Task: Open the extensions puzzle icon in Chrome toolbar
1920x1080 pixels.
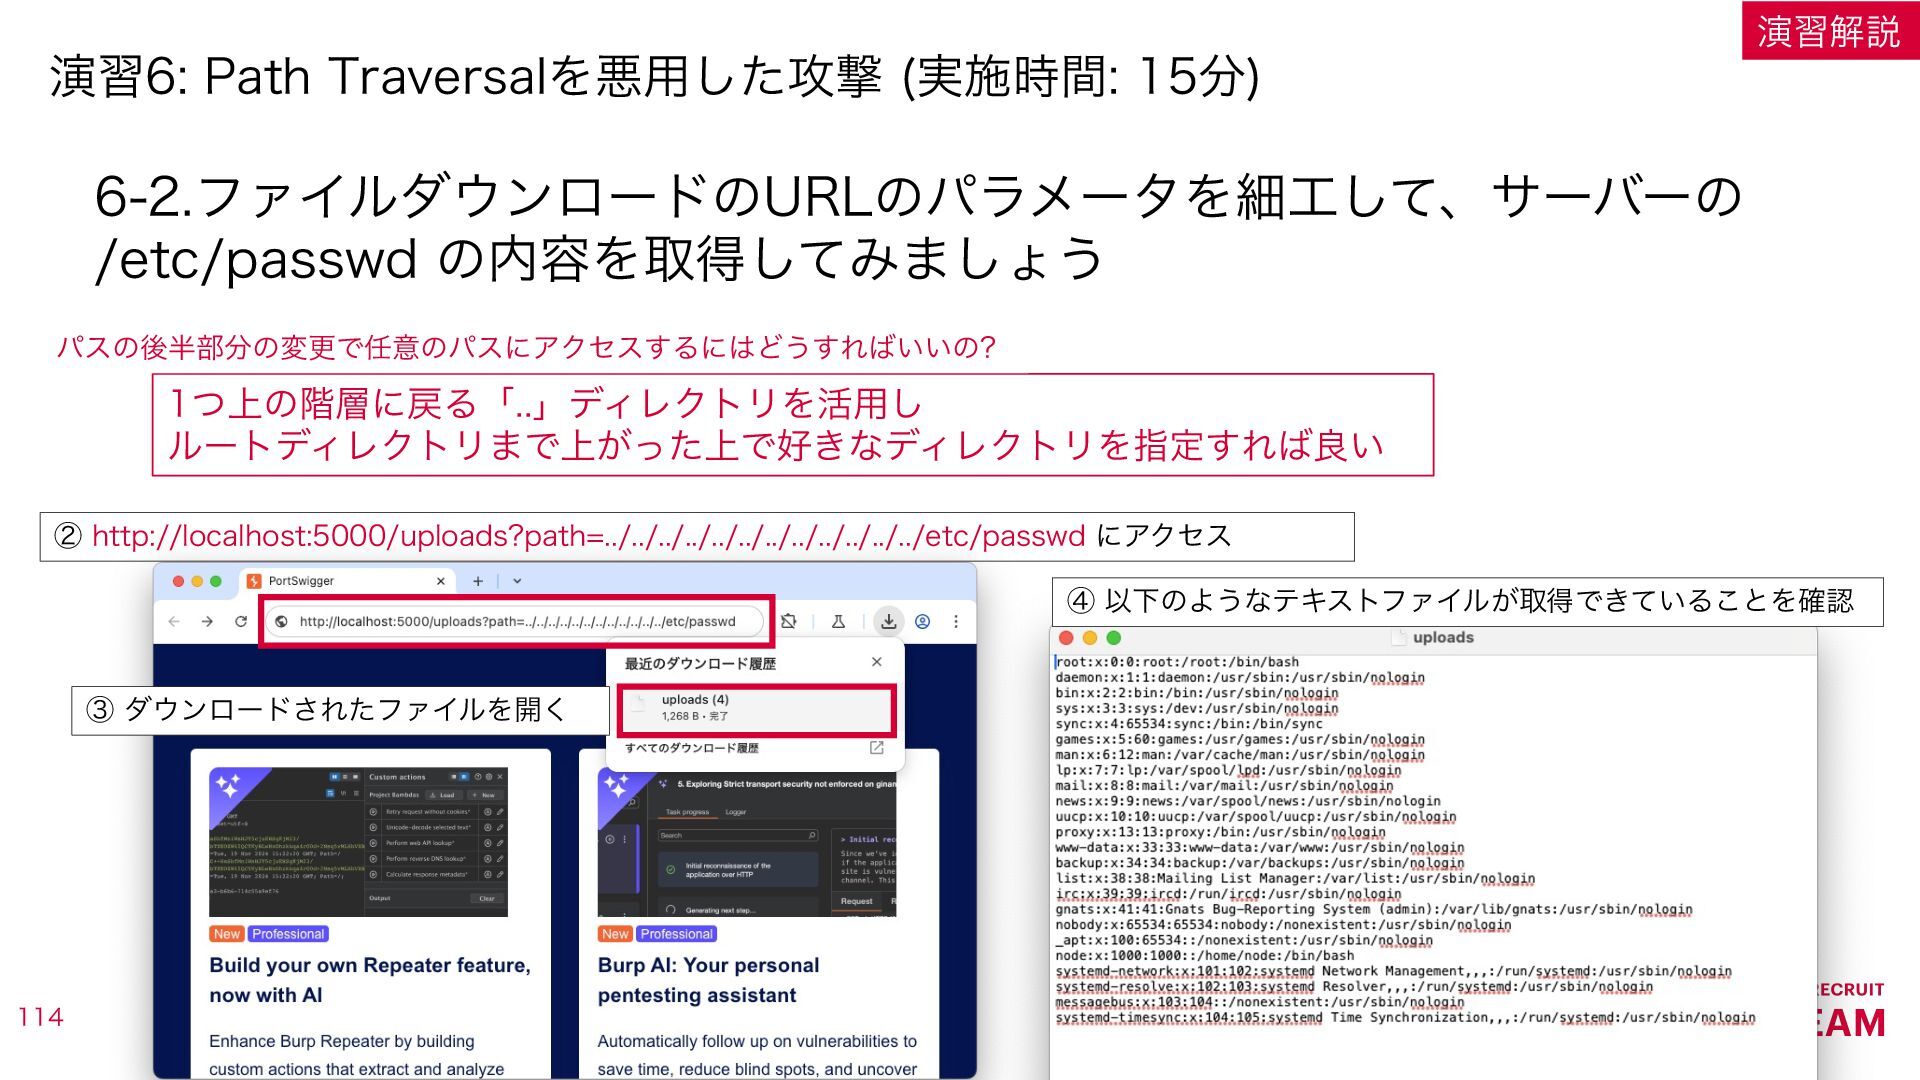Action: tap(789, 621)
